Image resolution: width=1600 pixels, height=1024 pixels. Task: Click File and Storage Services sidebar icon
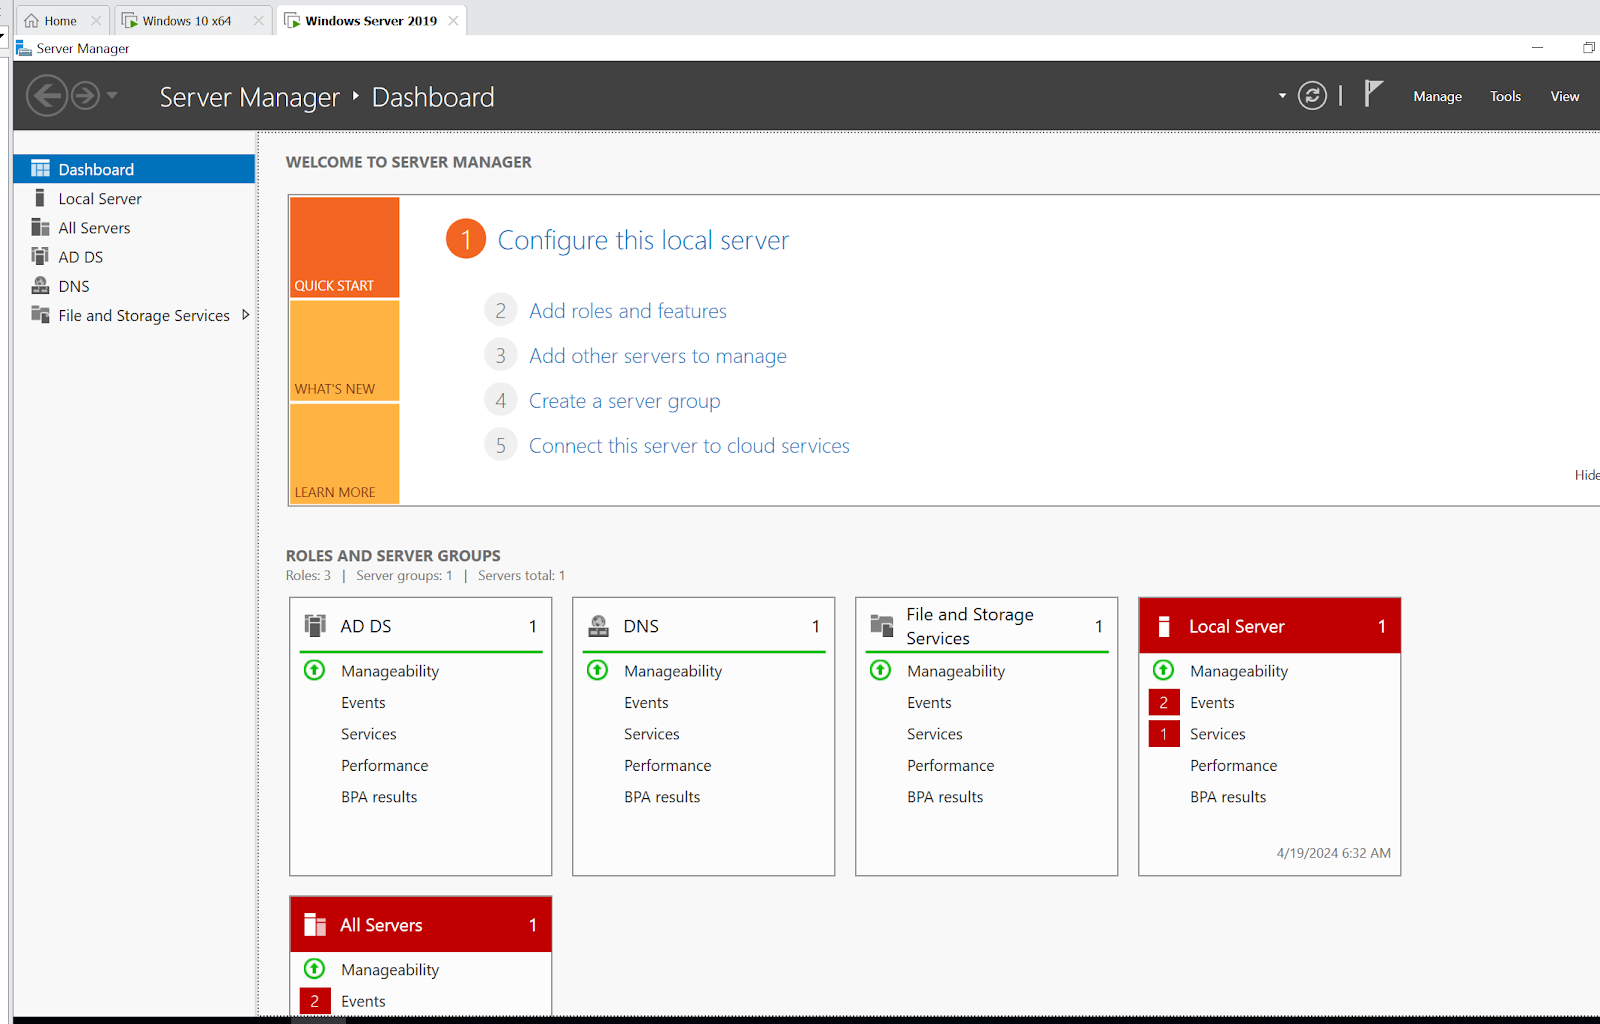40,315
